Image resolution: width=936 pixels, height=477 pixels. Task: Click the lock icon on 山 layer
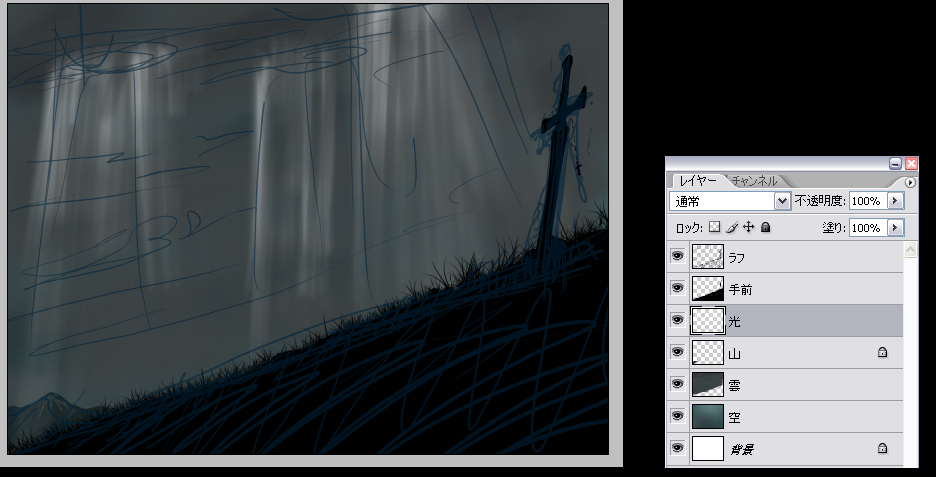click(882, 353)
